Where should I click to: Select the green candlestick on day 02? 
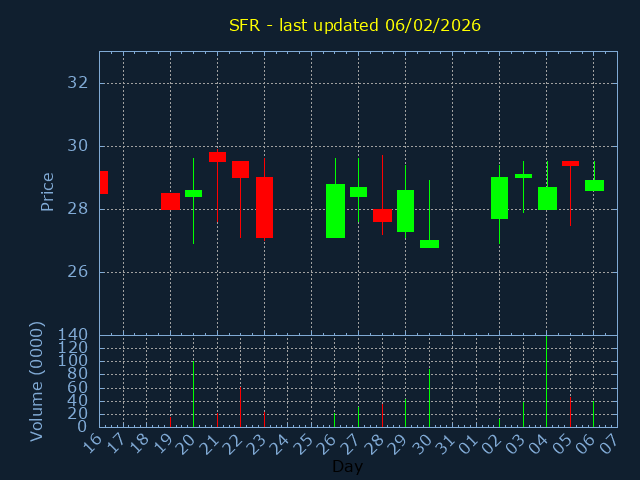[499, 198]
